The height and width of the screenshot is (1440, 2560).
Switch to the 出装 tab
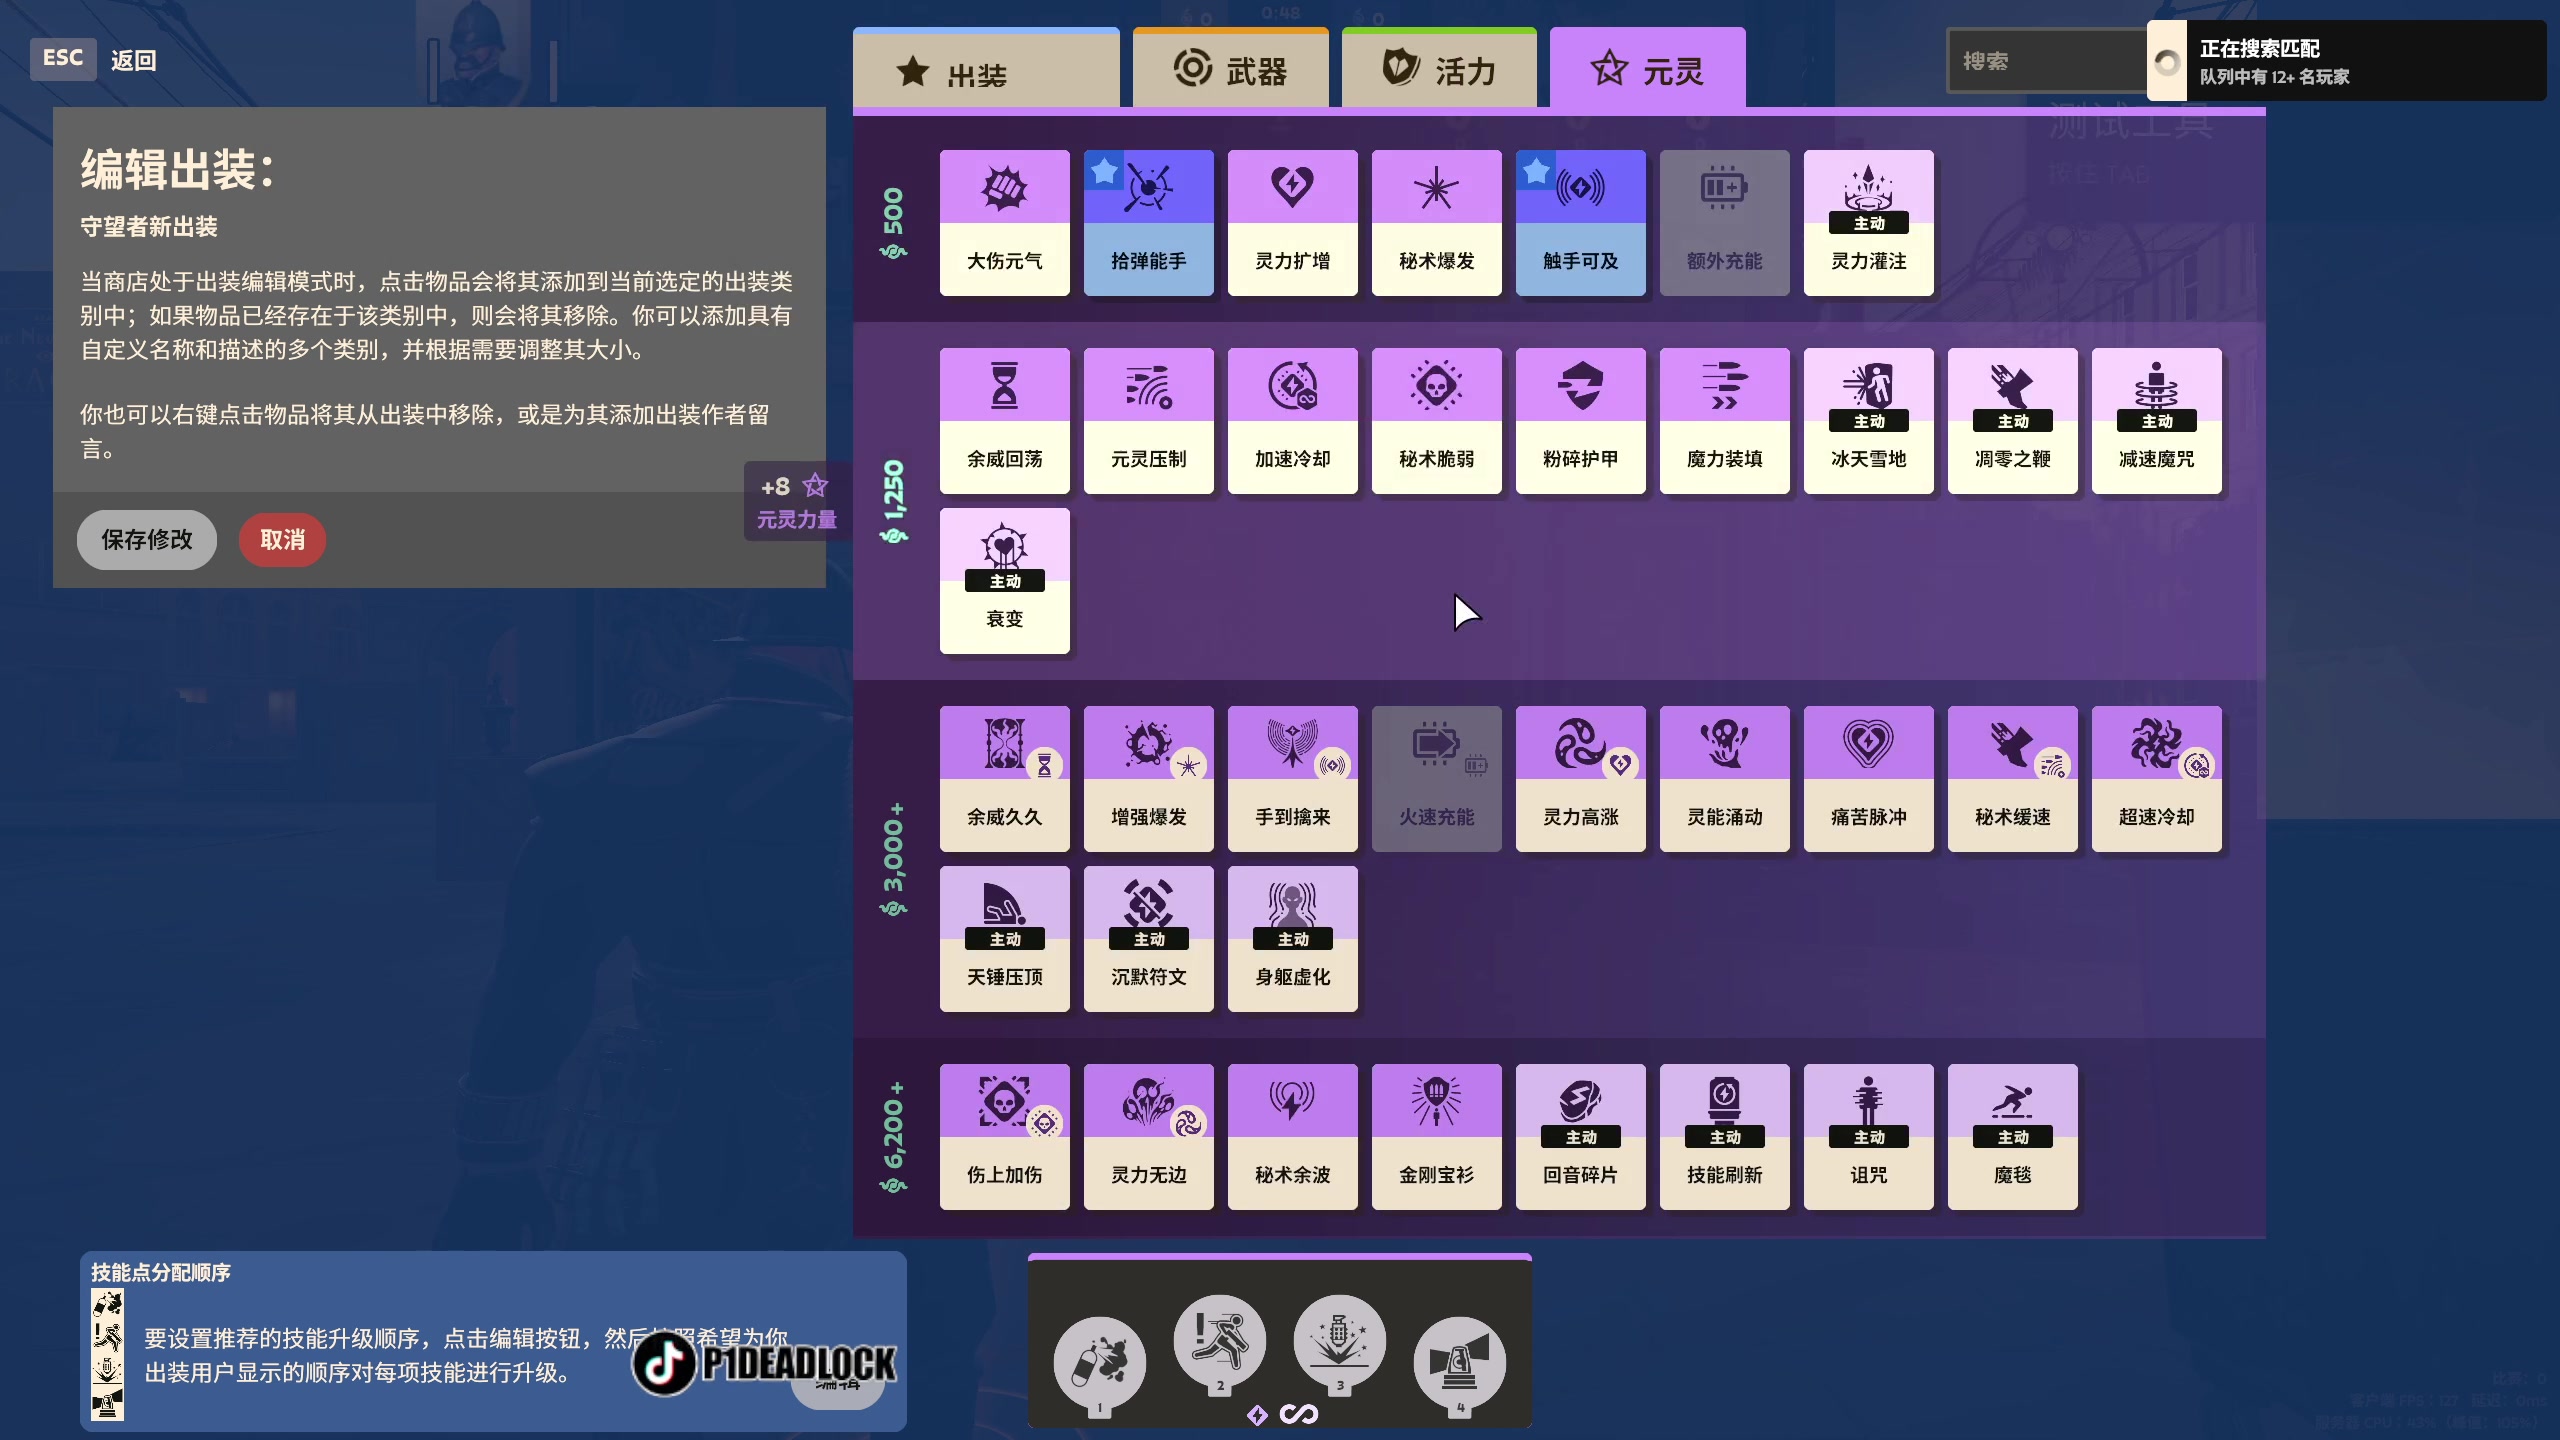pos(986,68)
